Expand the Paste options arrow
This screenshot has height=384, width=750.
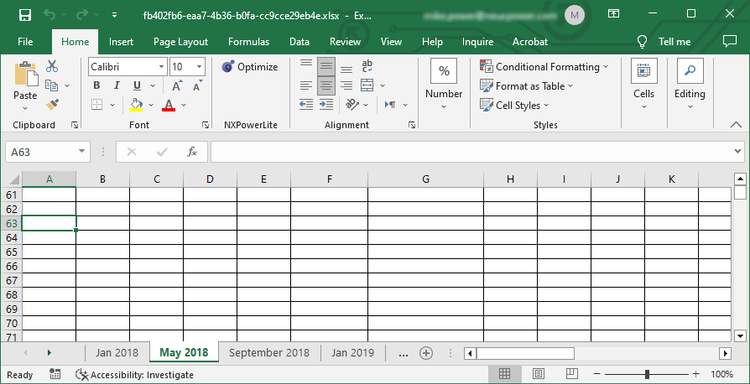click(x=25, y=109)
